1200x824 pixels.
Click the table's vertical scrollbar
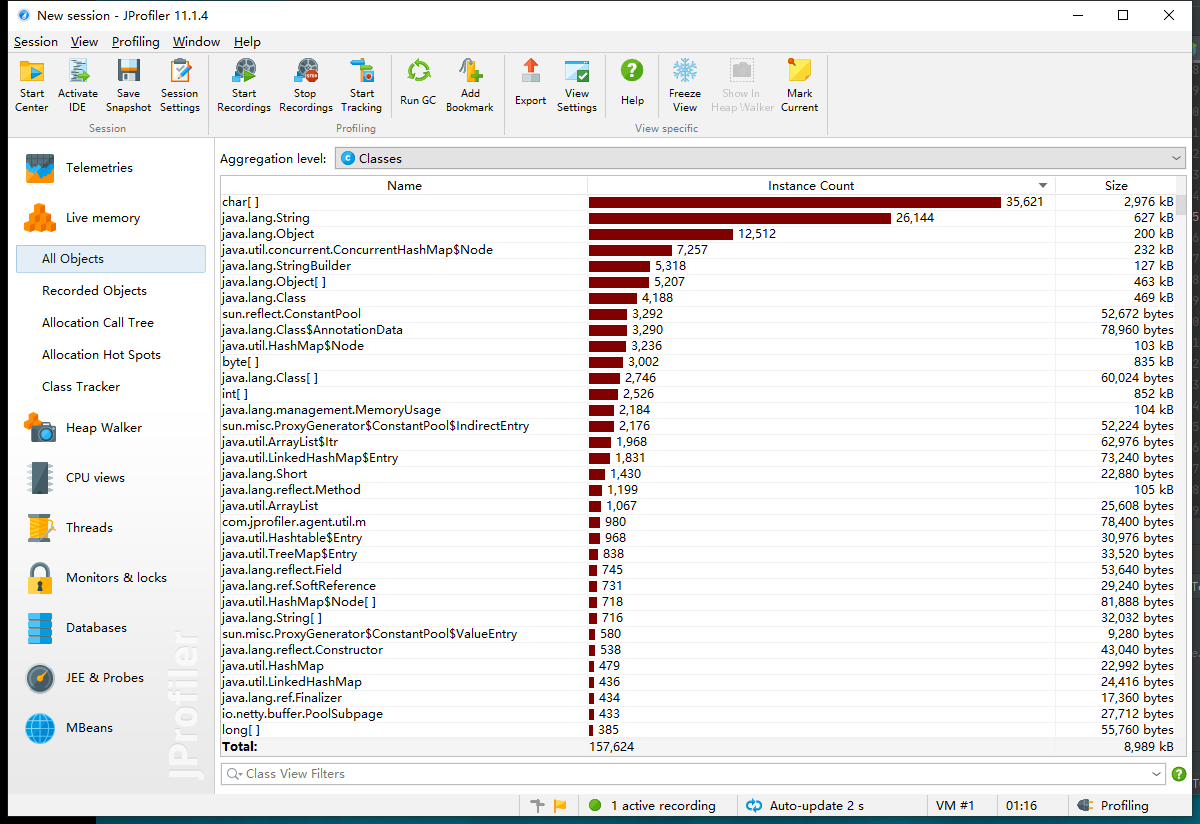coord(1181,466)
